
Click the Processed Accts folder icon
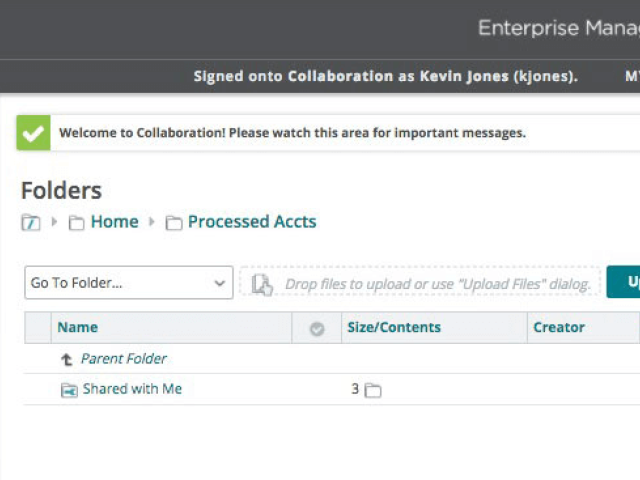(x=174, y=223)
